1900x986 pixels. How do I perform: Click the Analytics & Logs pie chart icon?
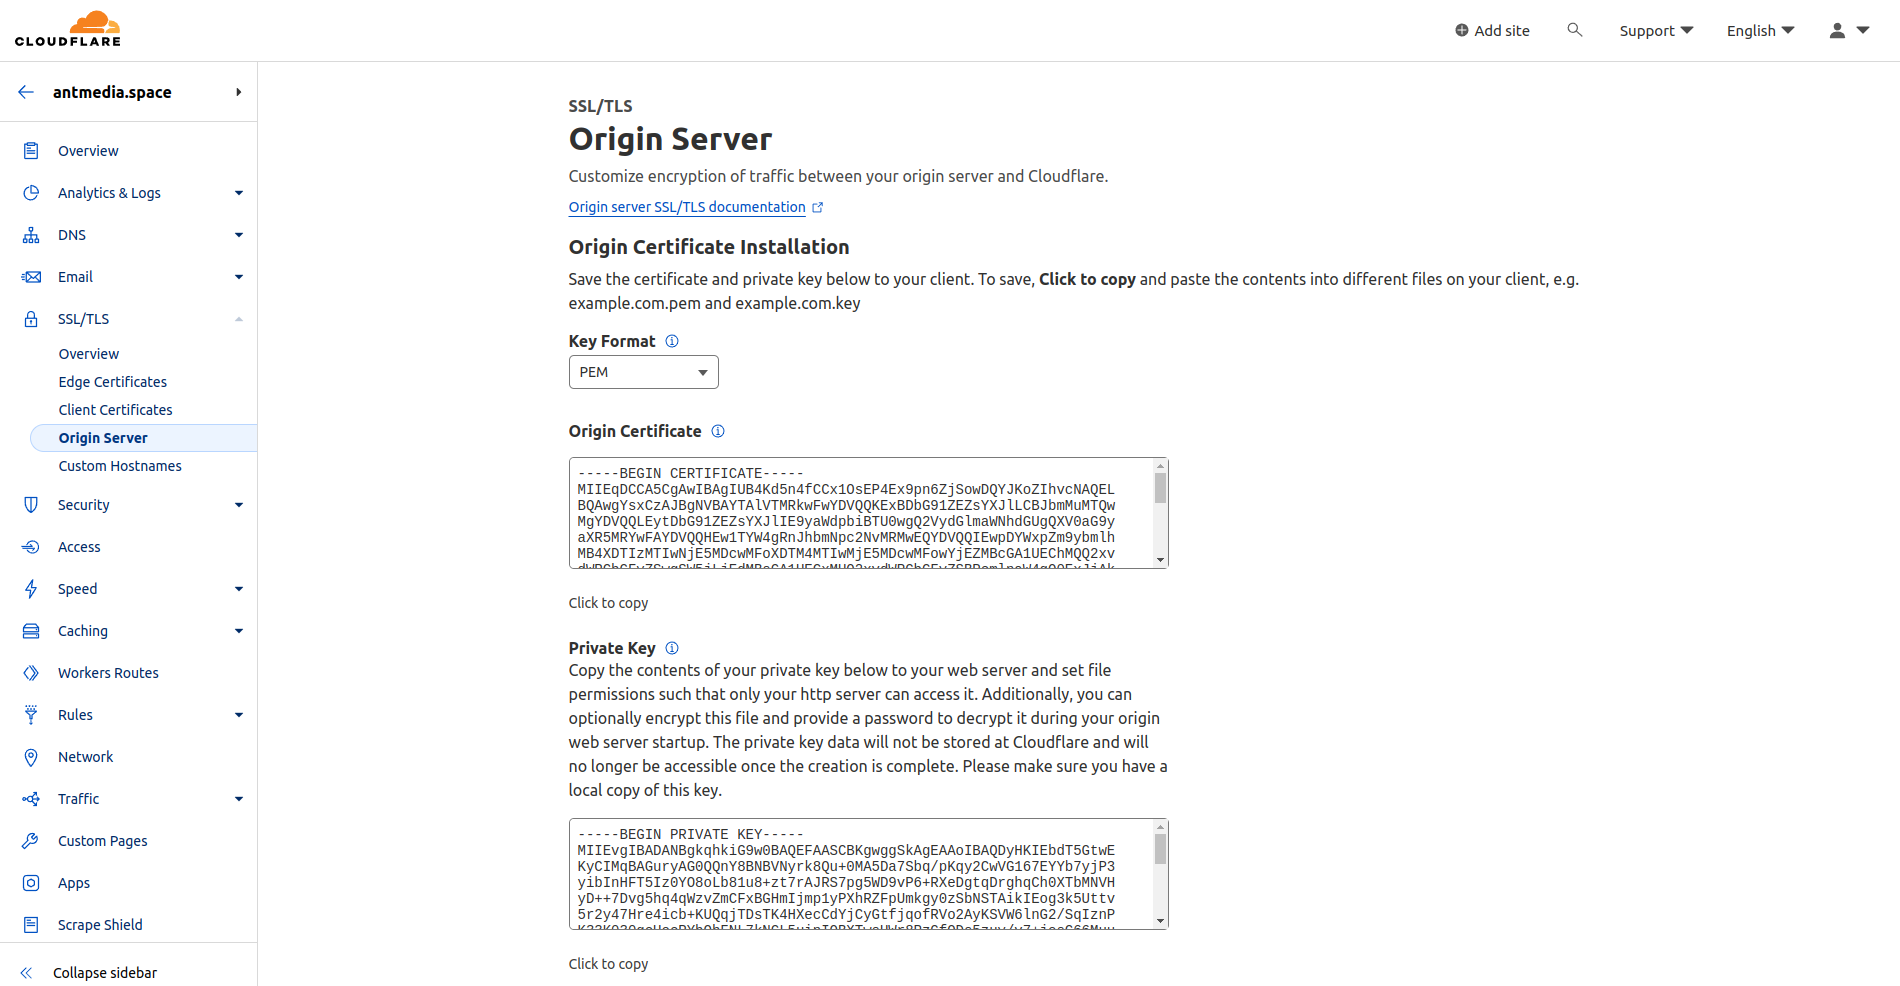(31, 193)
